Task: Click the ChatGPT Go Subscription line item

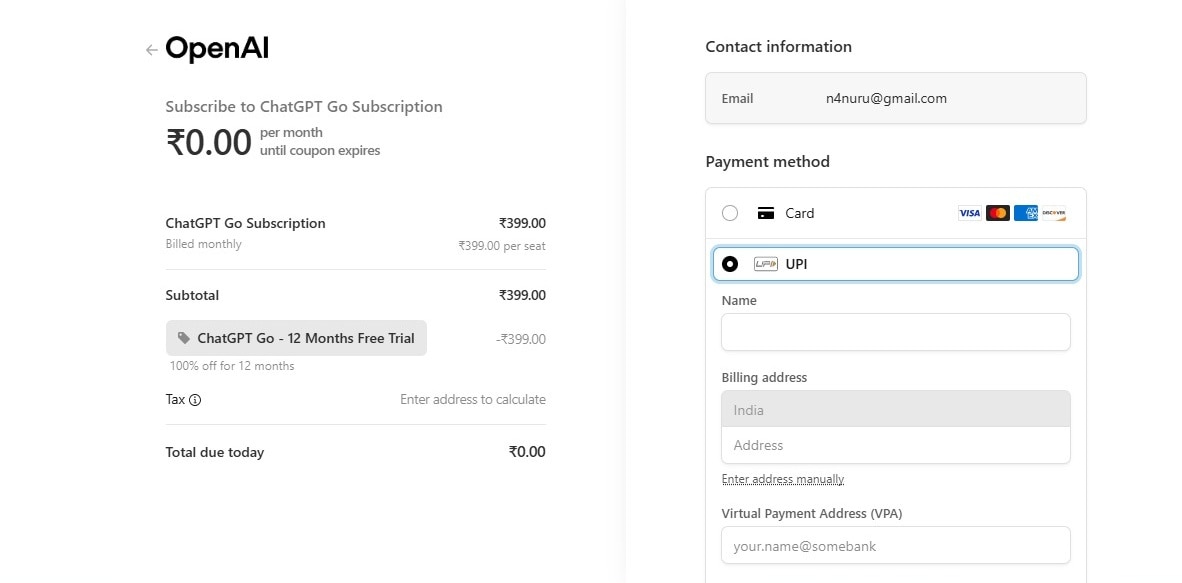Action: tap(245, 223)
